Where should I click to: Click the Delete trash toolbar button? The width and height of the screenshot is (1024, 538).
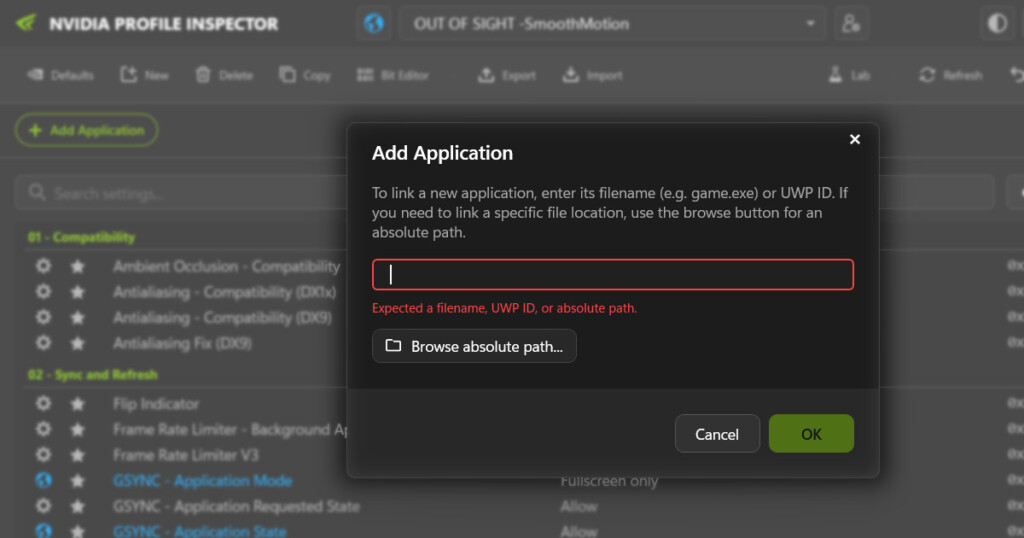[224, 75]
